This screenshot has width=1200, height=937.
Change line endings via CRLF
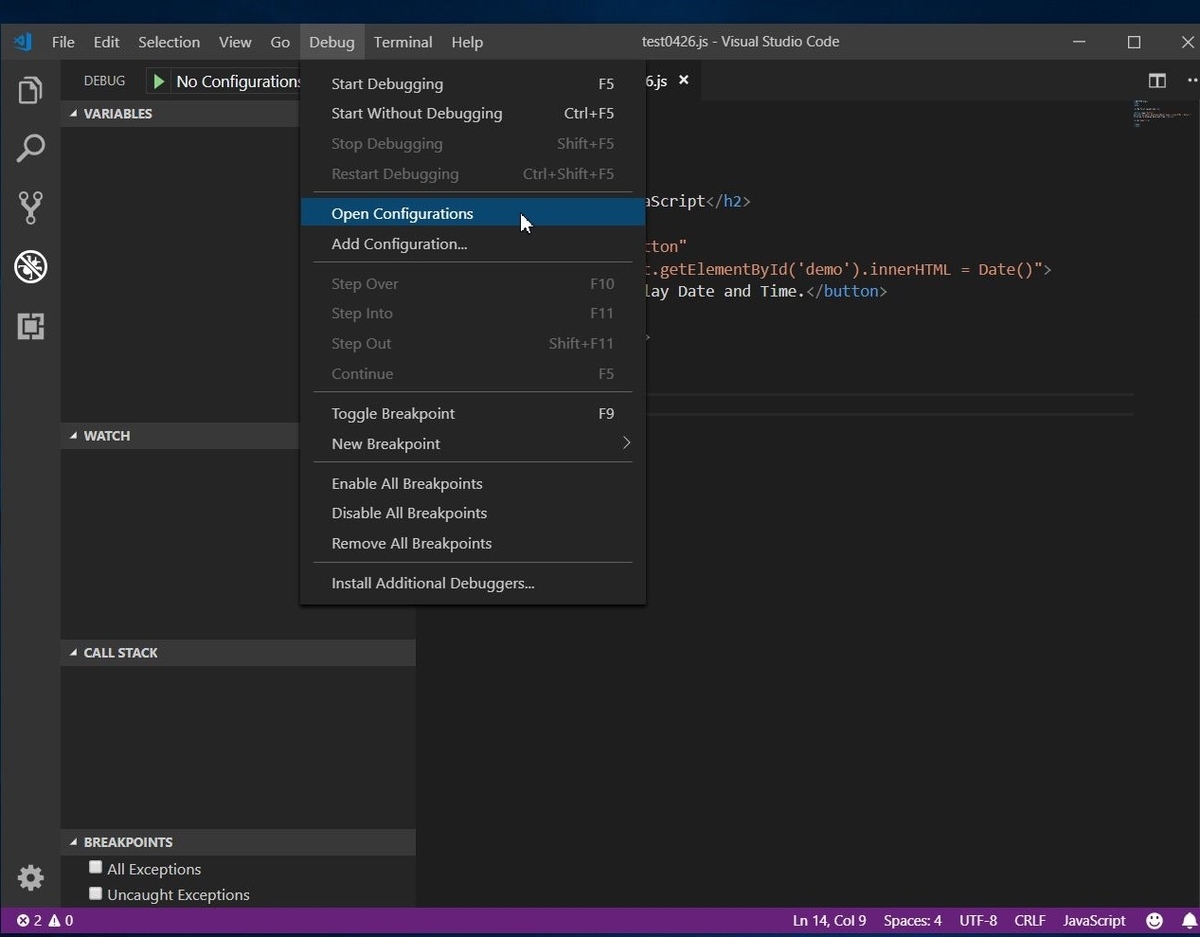(1030, 920)
